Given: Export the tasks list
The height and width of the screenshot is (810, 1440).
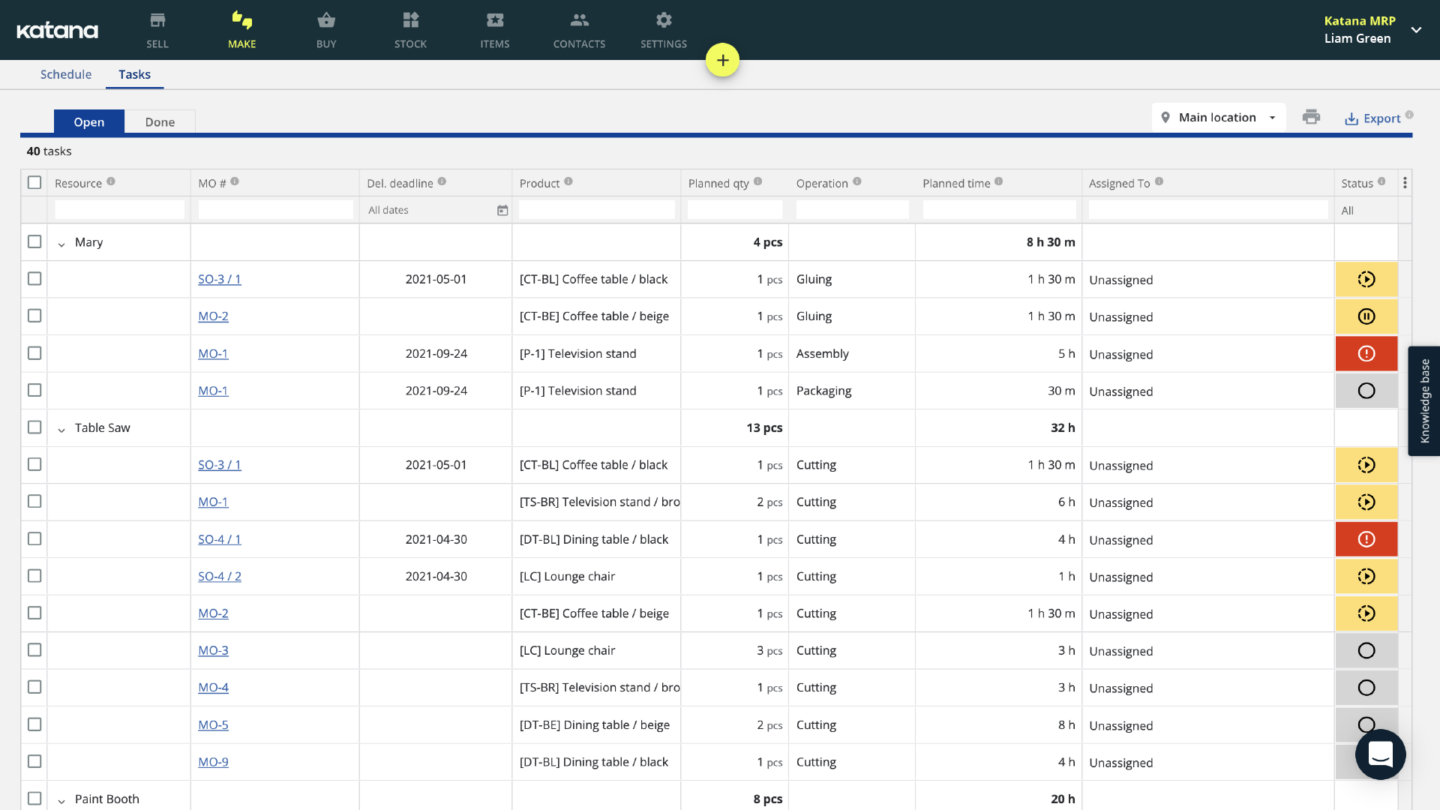Looking at the screenshot, I should (1372, 118).
